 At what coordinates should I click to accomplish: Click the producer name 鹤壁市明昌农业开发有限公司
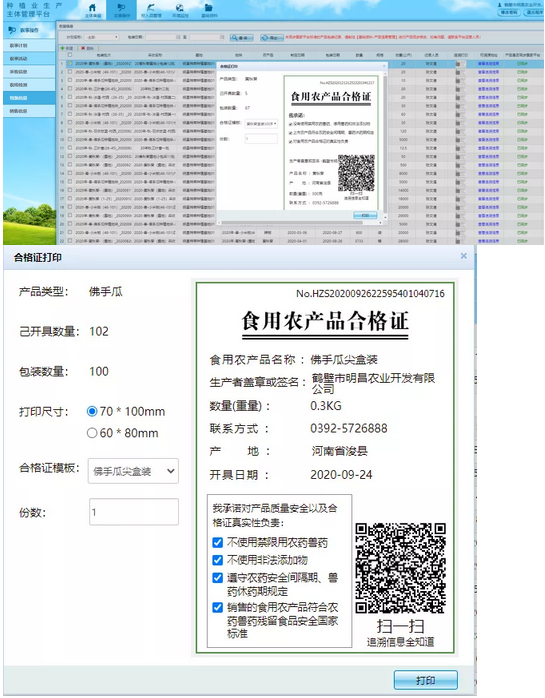373,383
